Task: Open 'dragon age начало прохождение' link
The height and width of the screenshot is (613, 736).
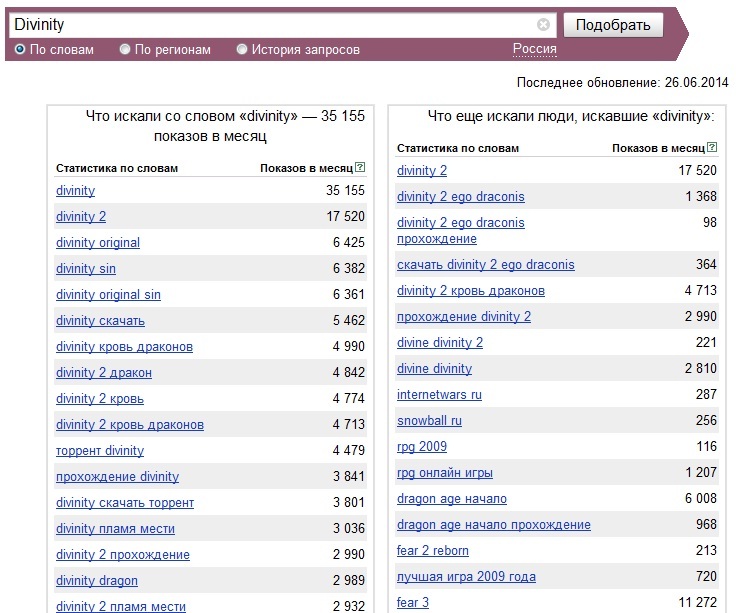Action: [x=493, y=525]
